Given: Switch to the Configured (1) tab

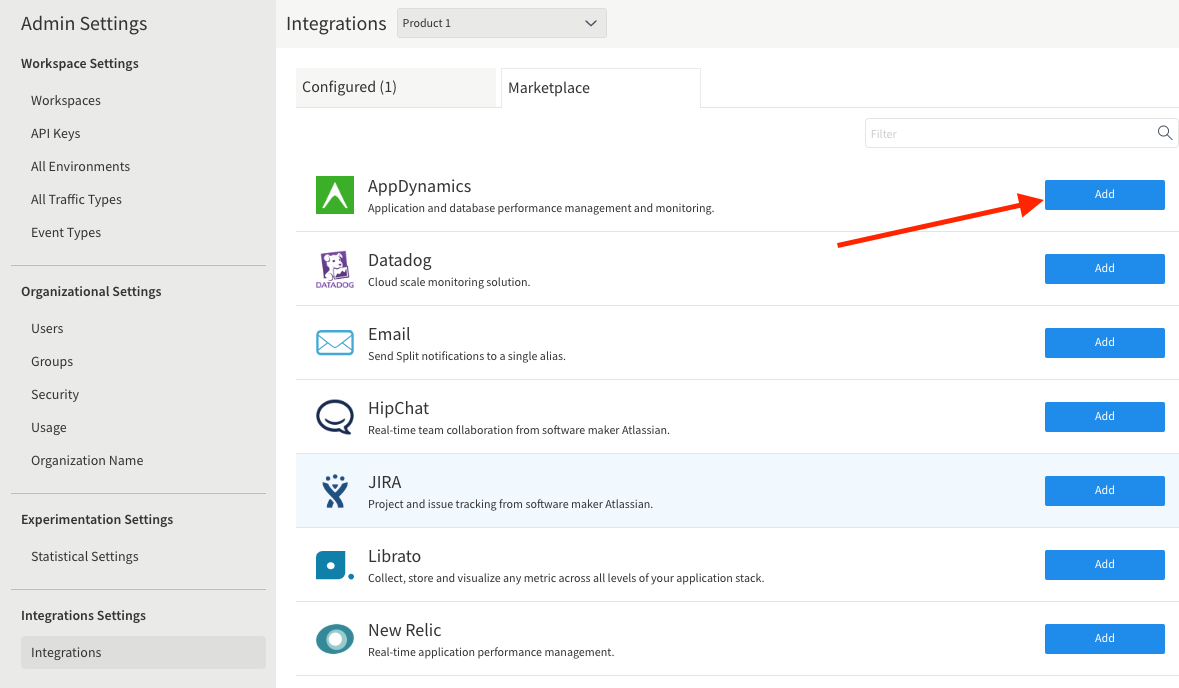Looking at the screenshot, I should 395,87.
